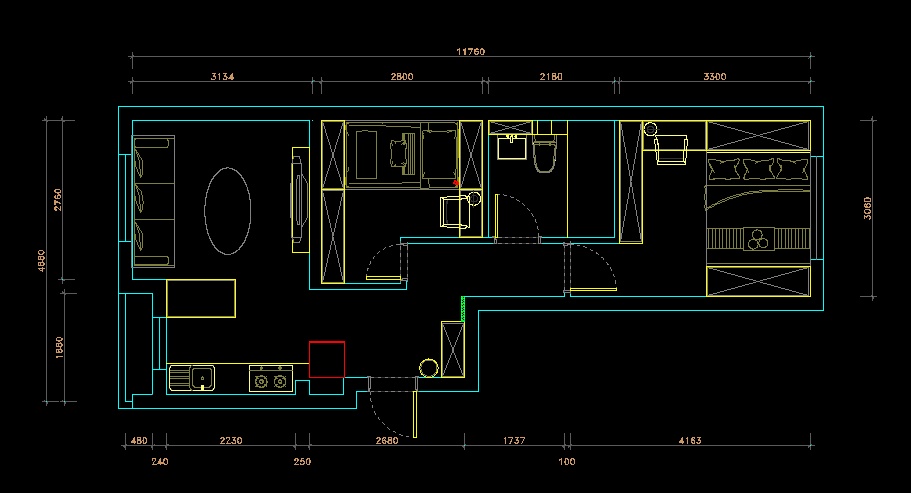Click the 2230 kitchen dimension text
911x493 pixels.
230,440
